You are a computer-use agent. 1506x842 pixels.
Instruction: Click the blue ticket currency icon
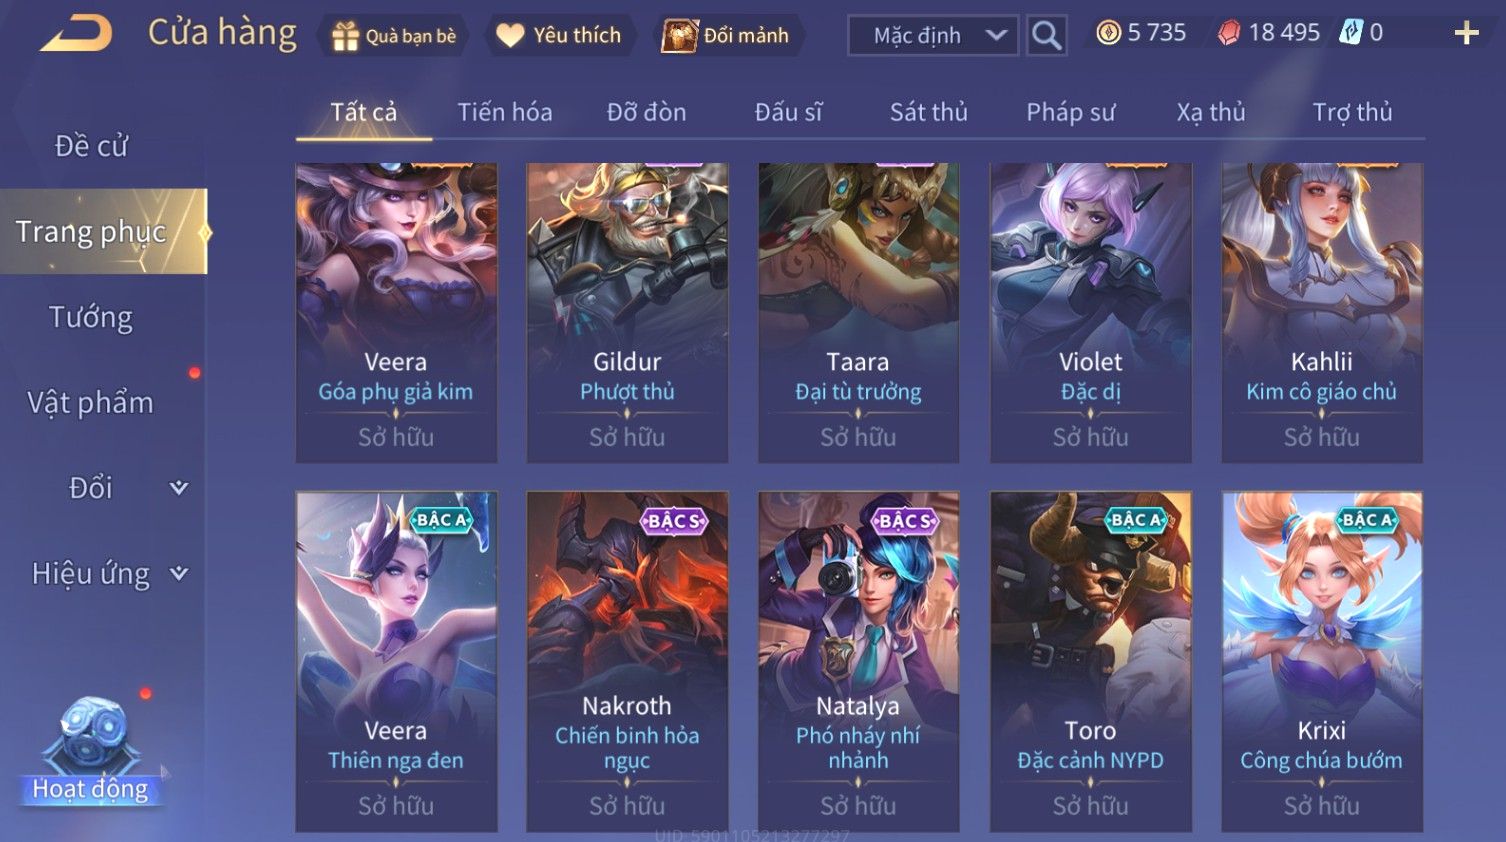[x=1351, y=33]
